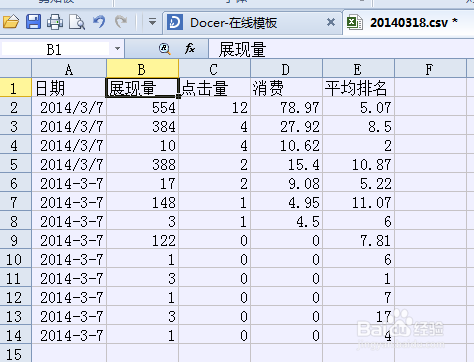The height and width of the screenshot is (362, 474).
Task: Select column C header
Action: 214,69
